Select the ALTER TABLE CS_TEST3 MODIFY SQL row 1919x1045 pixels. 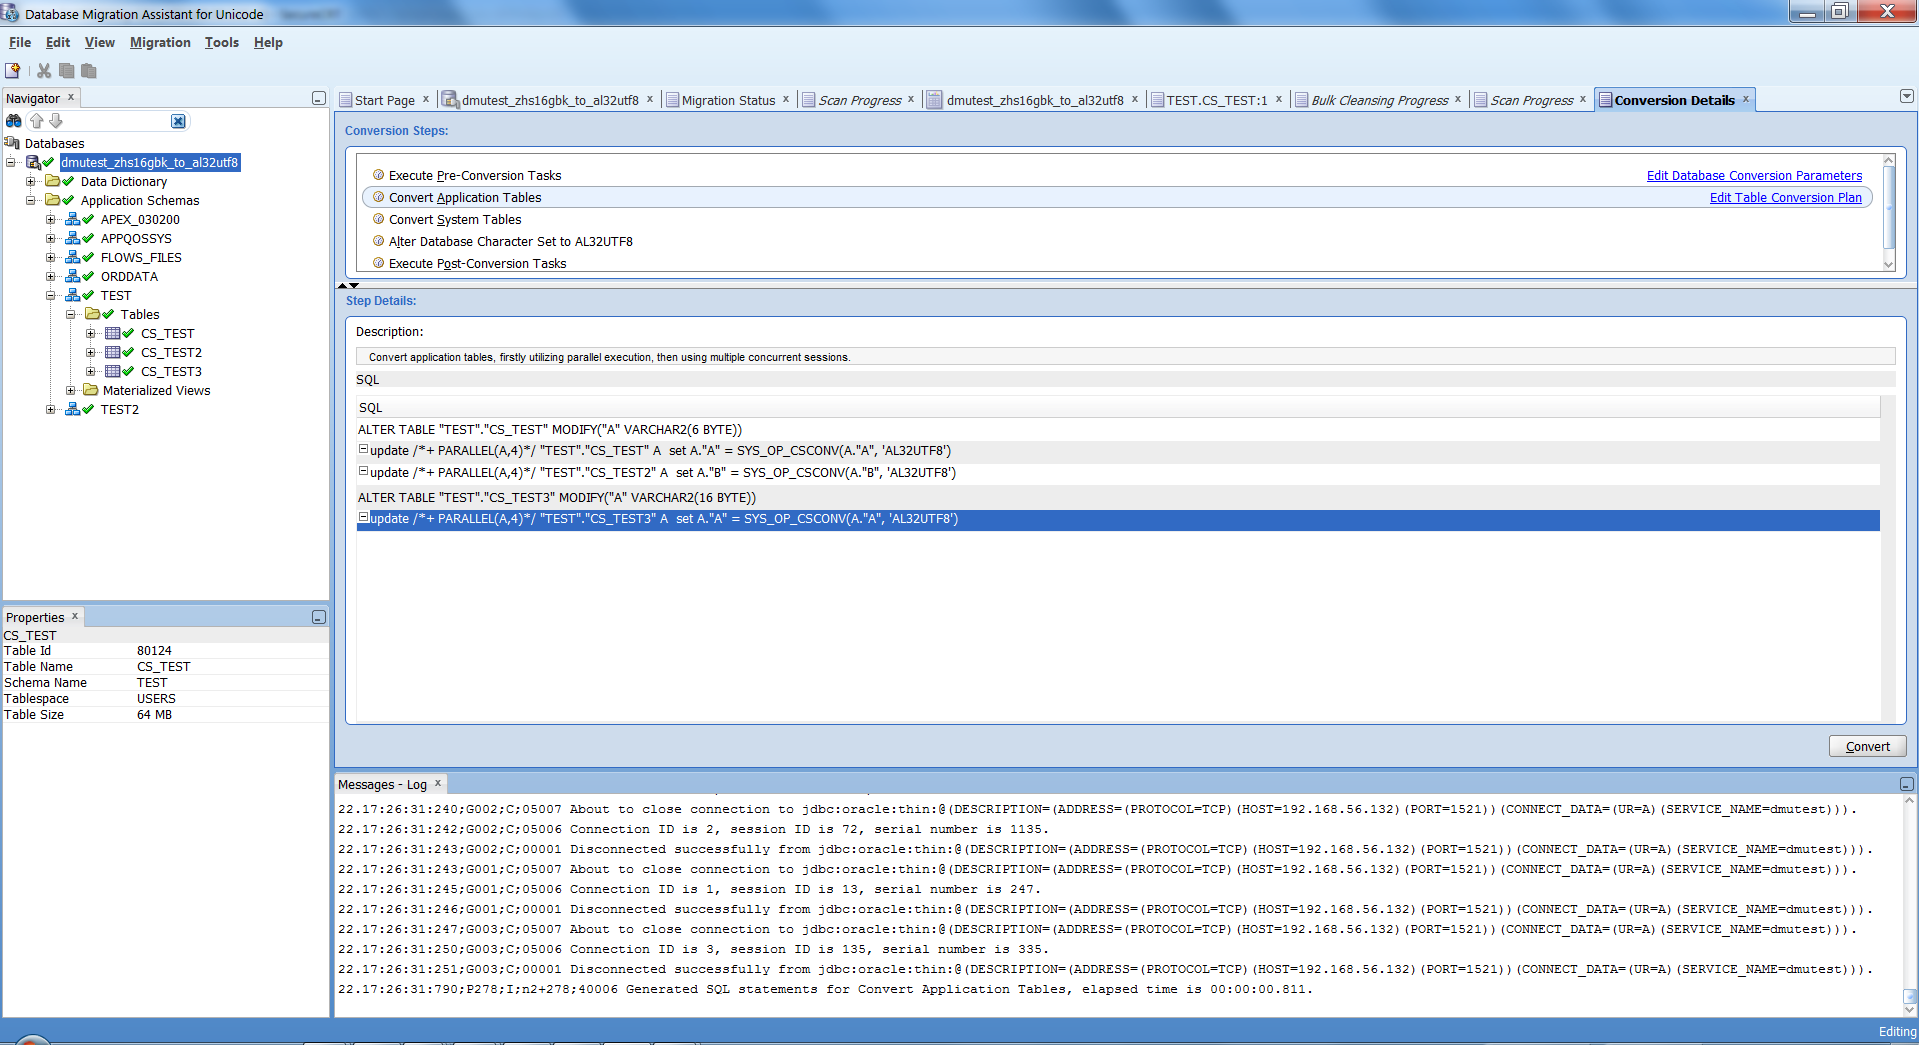(1118, 497)
